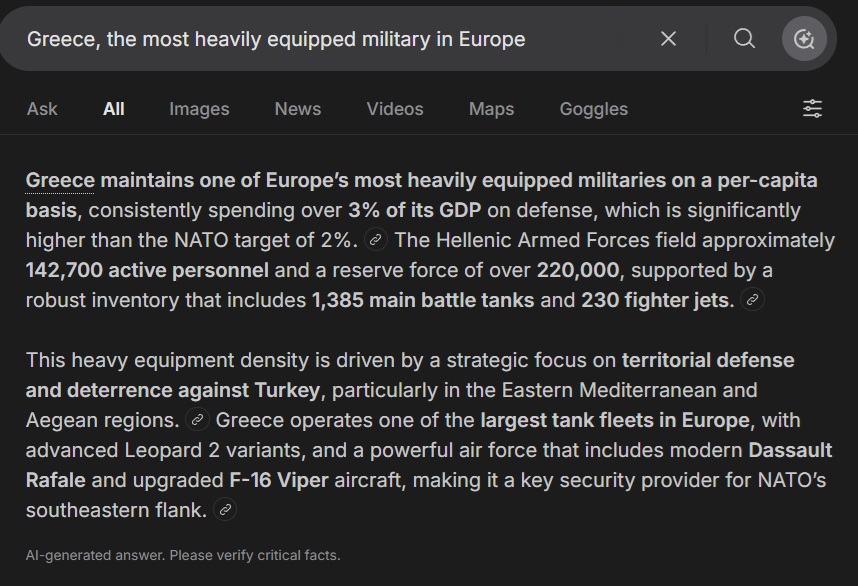858x586 pixels.
Task: Open the AI answer sparkle search icon
Action: [804, 39]
